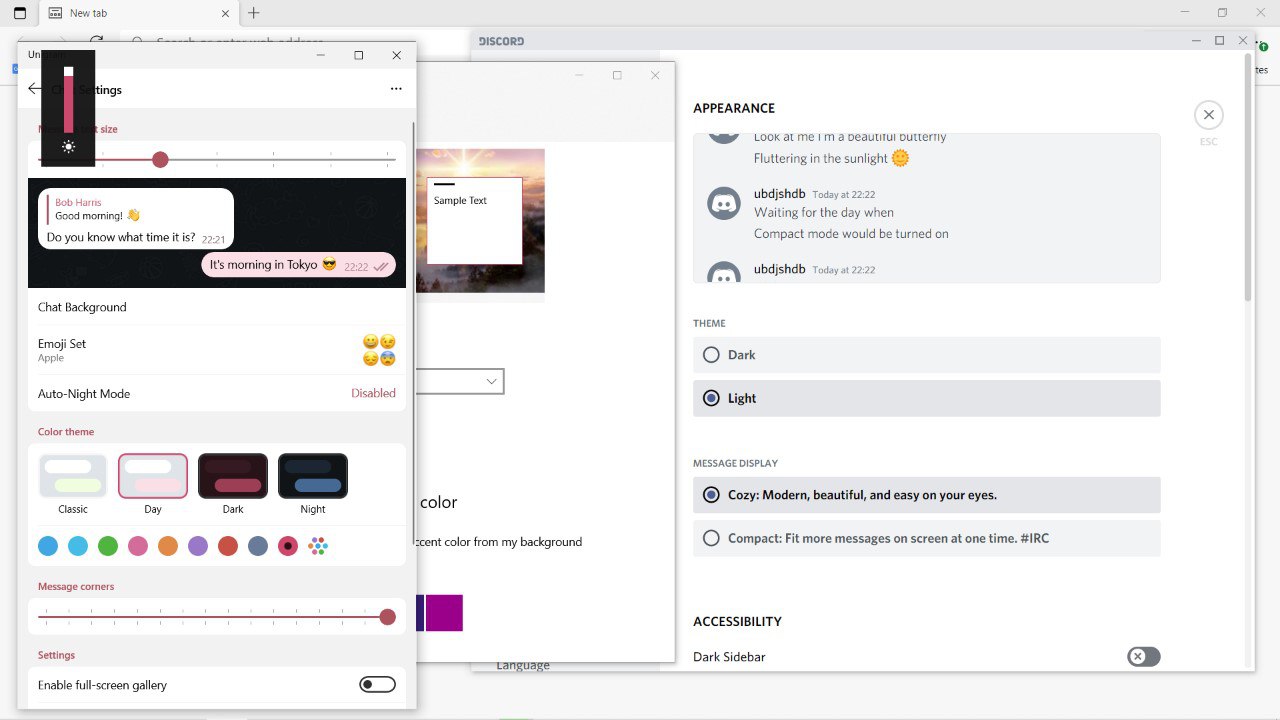Image resolution: width=1280 pixels, height=720 pixels.
Task: Pick the selected crimson accent color
Action: pyautogui.click(x=288, y=546)
